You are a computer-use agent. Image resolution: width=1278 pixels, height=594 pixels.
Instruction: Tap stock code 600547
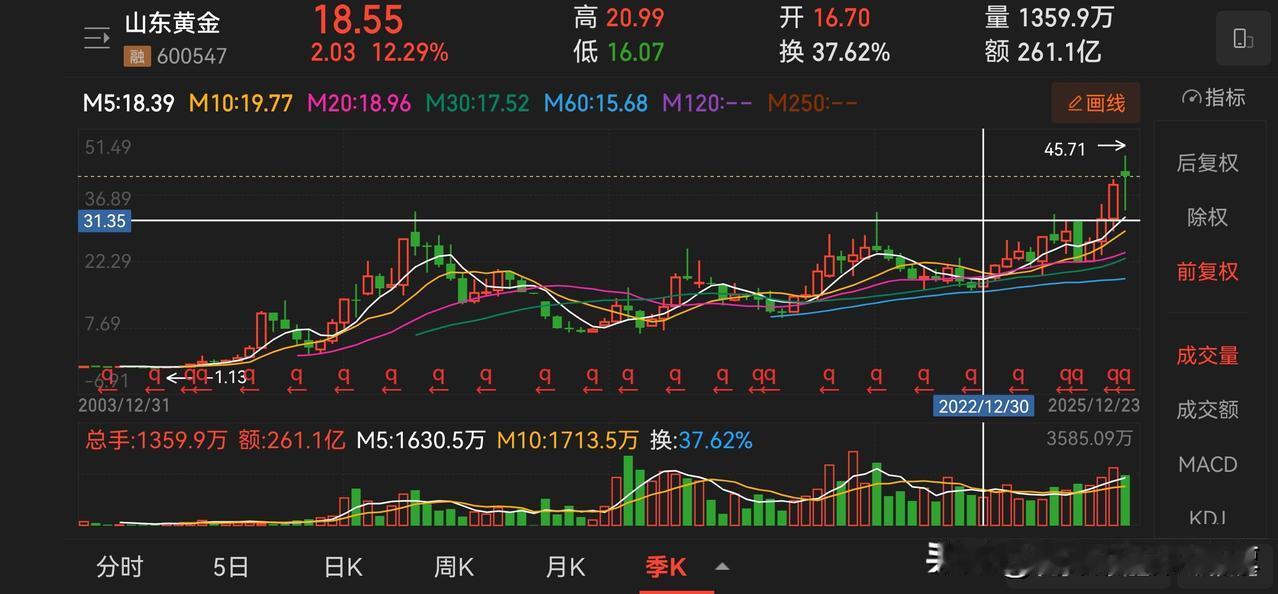(191, 57)
